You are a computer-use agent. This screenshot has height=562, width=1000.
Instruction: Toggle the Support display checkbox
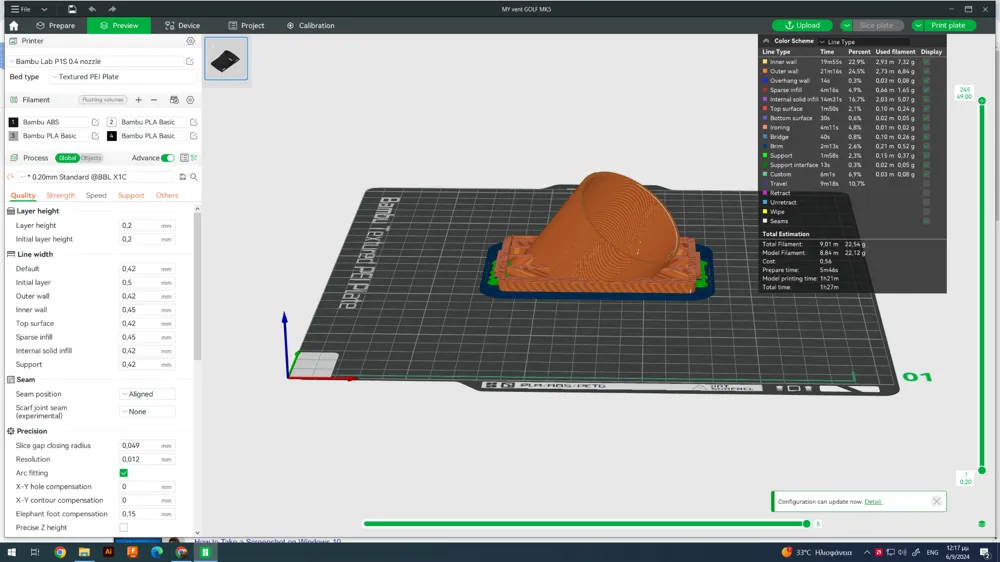[926, 156]
